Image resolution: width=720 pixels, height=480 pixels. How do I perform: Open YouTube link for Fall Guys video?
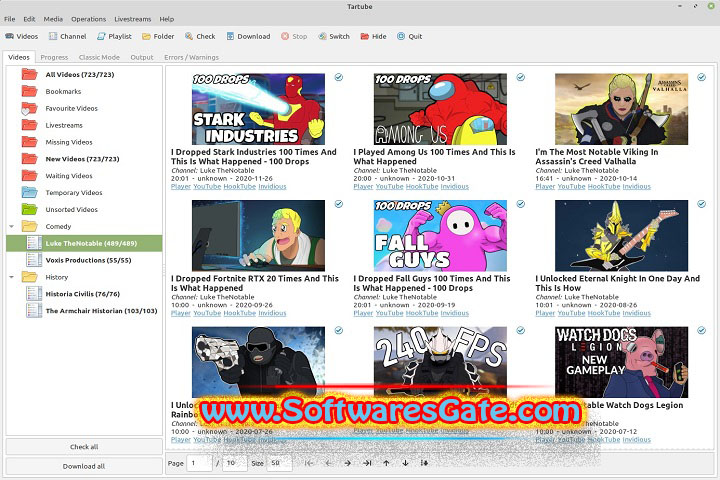click(389, 313)
